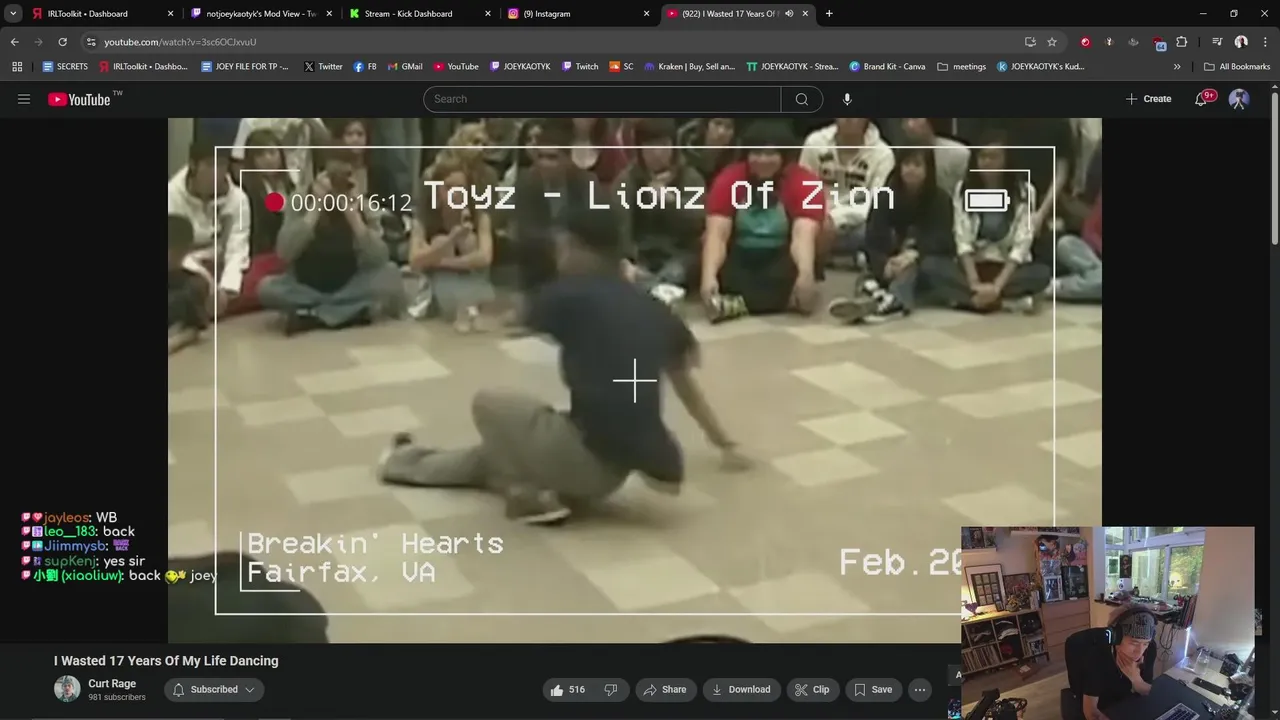The height and width of the screenshot is (720, 1280).
Task: Open a new browser tab
Action: pyautogui.click(x=829, y=13)
